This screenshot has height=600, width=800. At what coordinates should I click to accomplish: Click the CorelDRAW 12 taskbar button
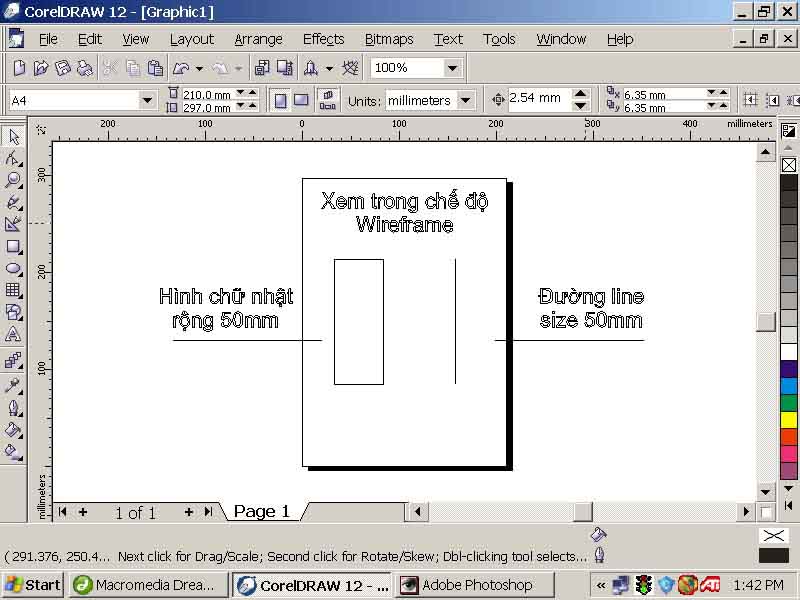(x=312, y=585)
